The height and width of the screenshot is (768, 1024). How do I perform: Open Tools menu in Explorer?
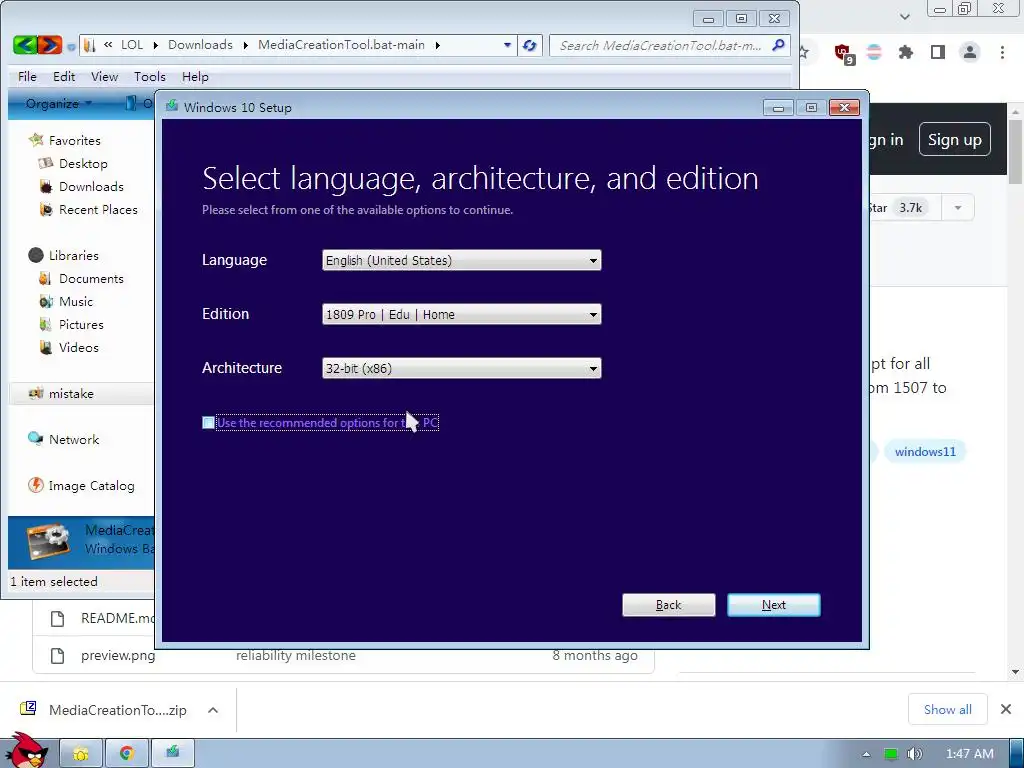[x=150, y=76]
